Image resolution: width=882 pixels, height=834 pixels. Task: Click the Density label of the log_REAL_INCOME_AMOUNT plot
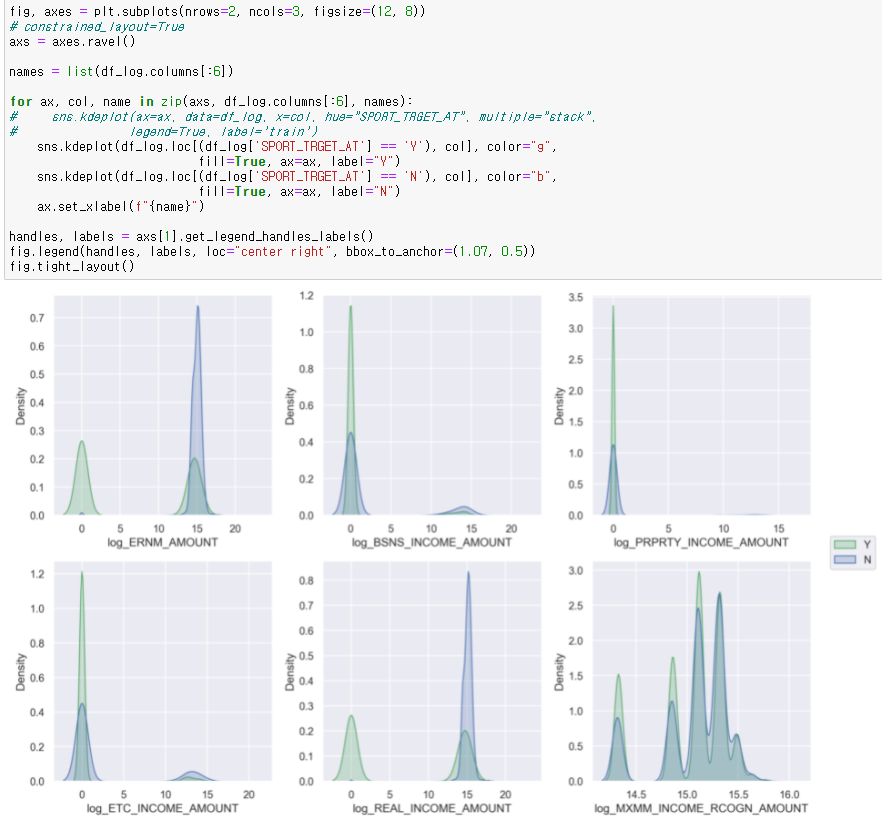pos(290,672)
